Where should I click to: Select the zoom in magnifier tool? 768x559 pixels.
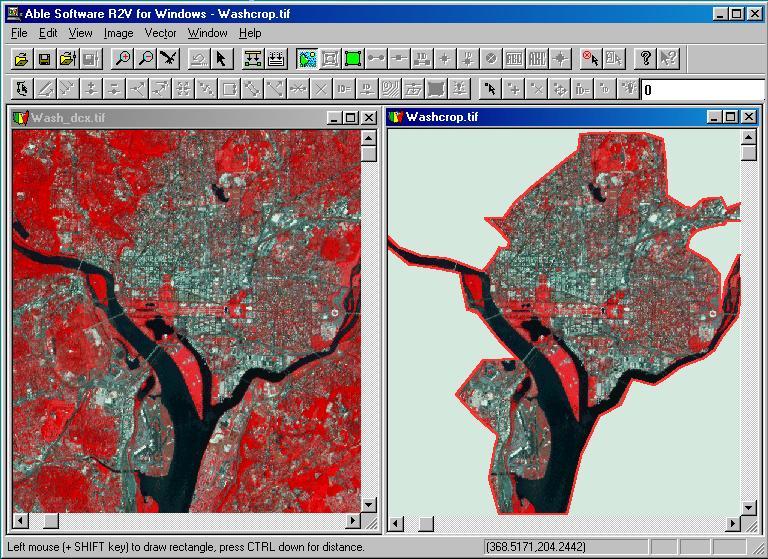pos(122,59)
